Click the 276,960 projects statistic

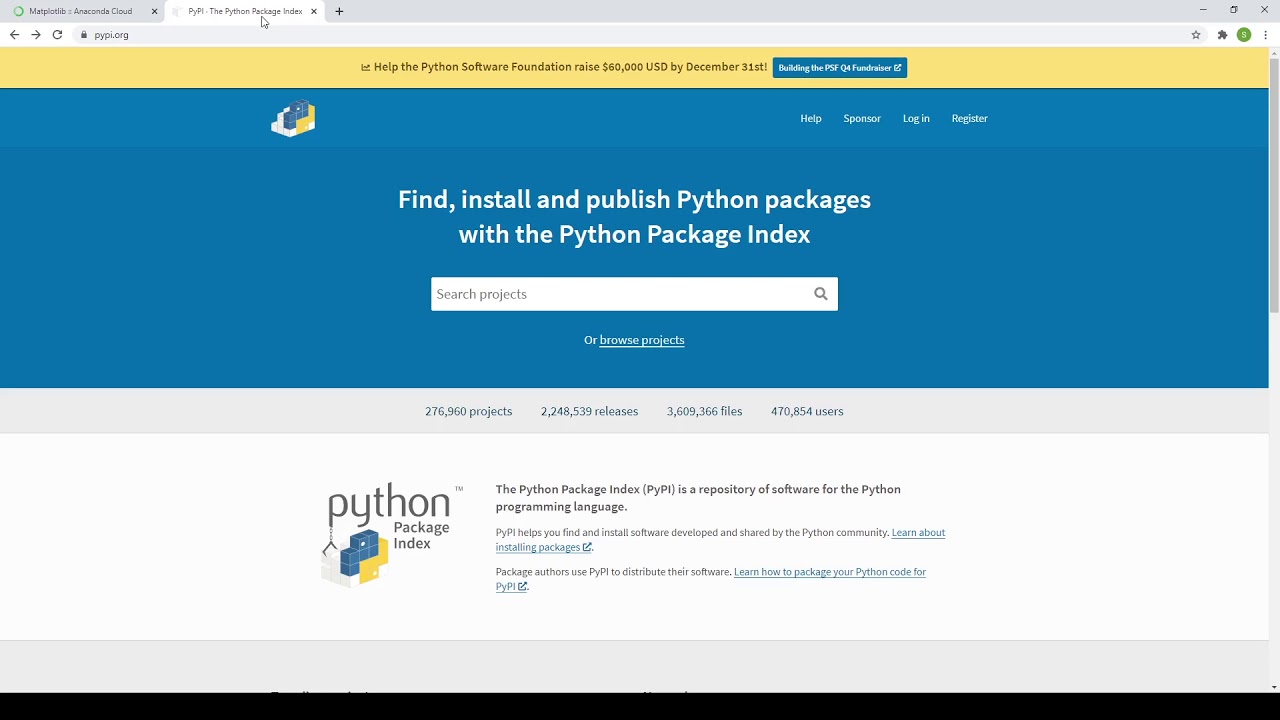[x=468, y=411]
